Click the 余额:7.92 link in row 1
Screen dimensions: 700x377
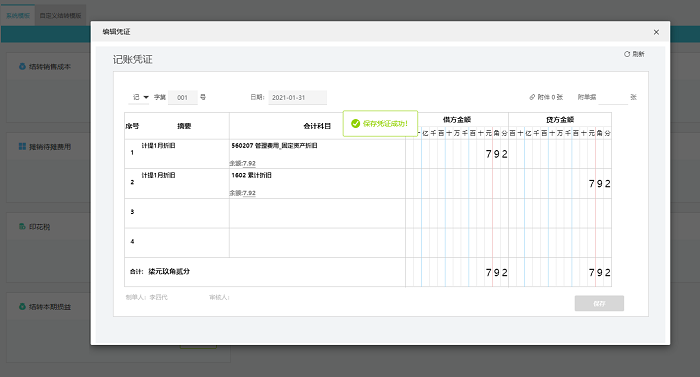point(242,163)
